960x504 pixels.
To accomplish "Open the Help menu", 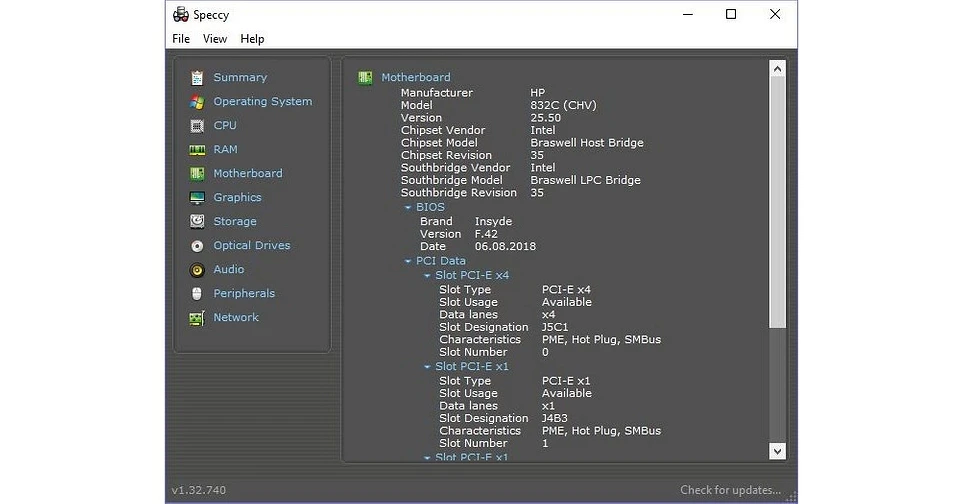I will pyautogui.click(x=252, y=39).
